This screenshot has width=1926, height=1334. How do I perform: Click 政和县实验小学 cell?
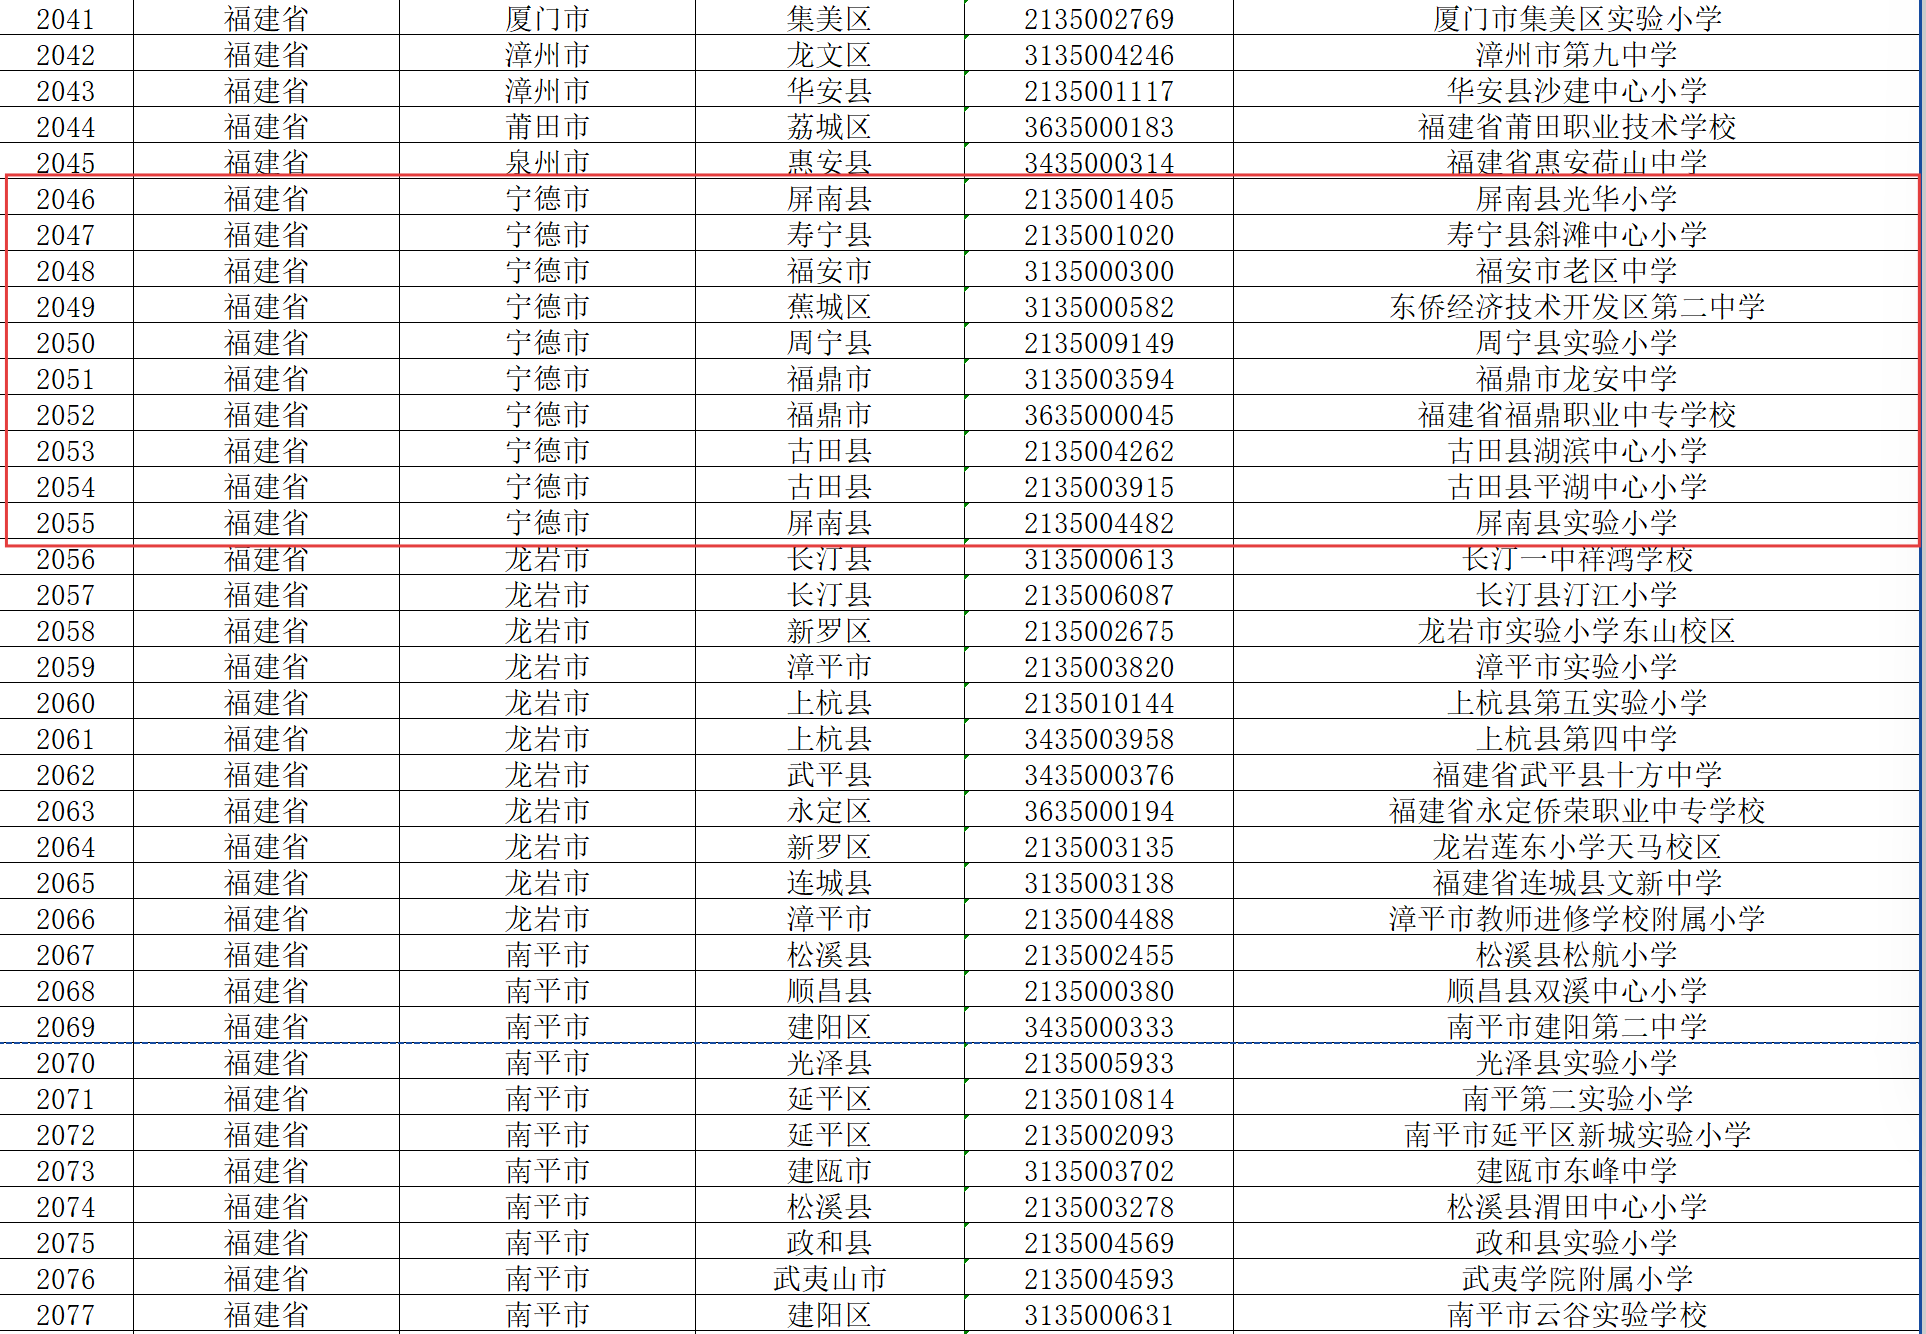pos(1576,1243)
